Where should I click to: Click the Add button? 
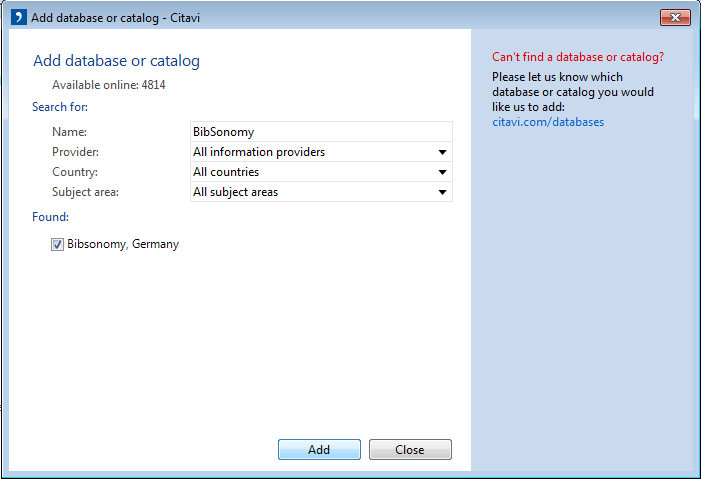(319, 449)
